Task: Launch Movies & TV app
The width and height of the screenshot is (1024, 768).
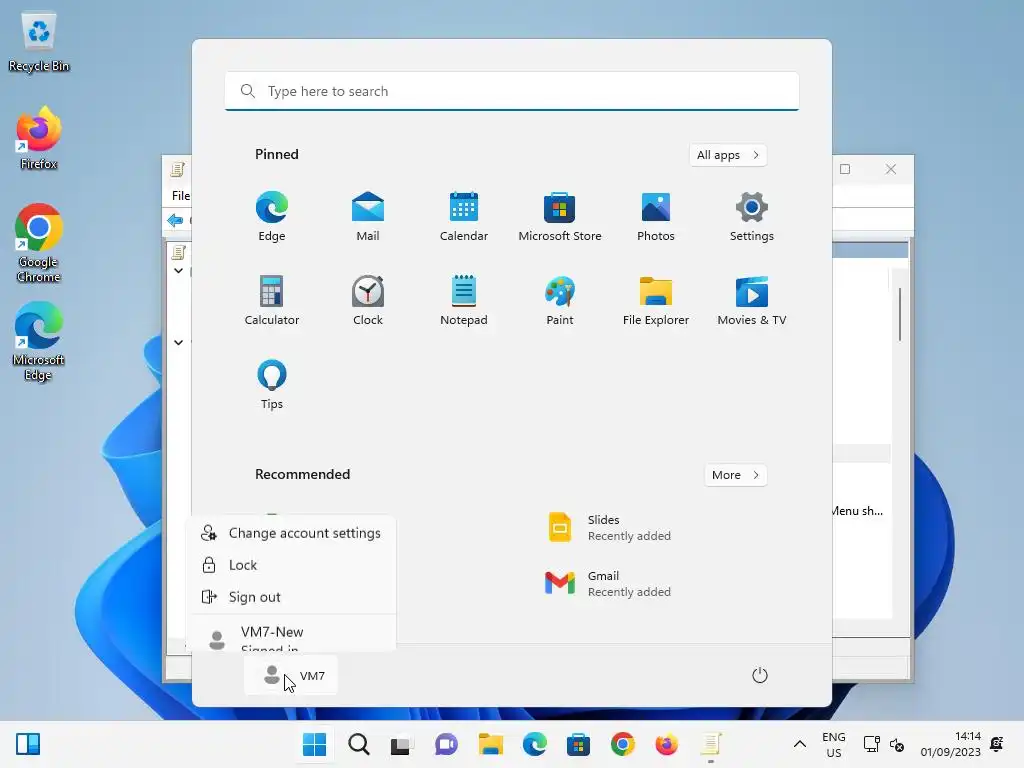Action: (752, 300)
